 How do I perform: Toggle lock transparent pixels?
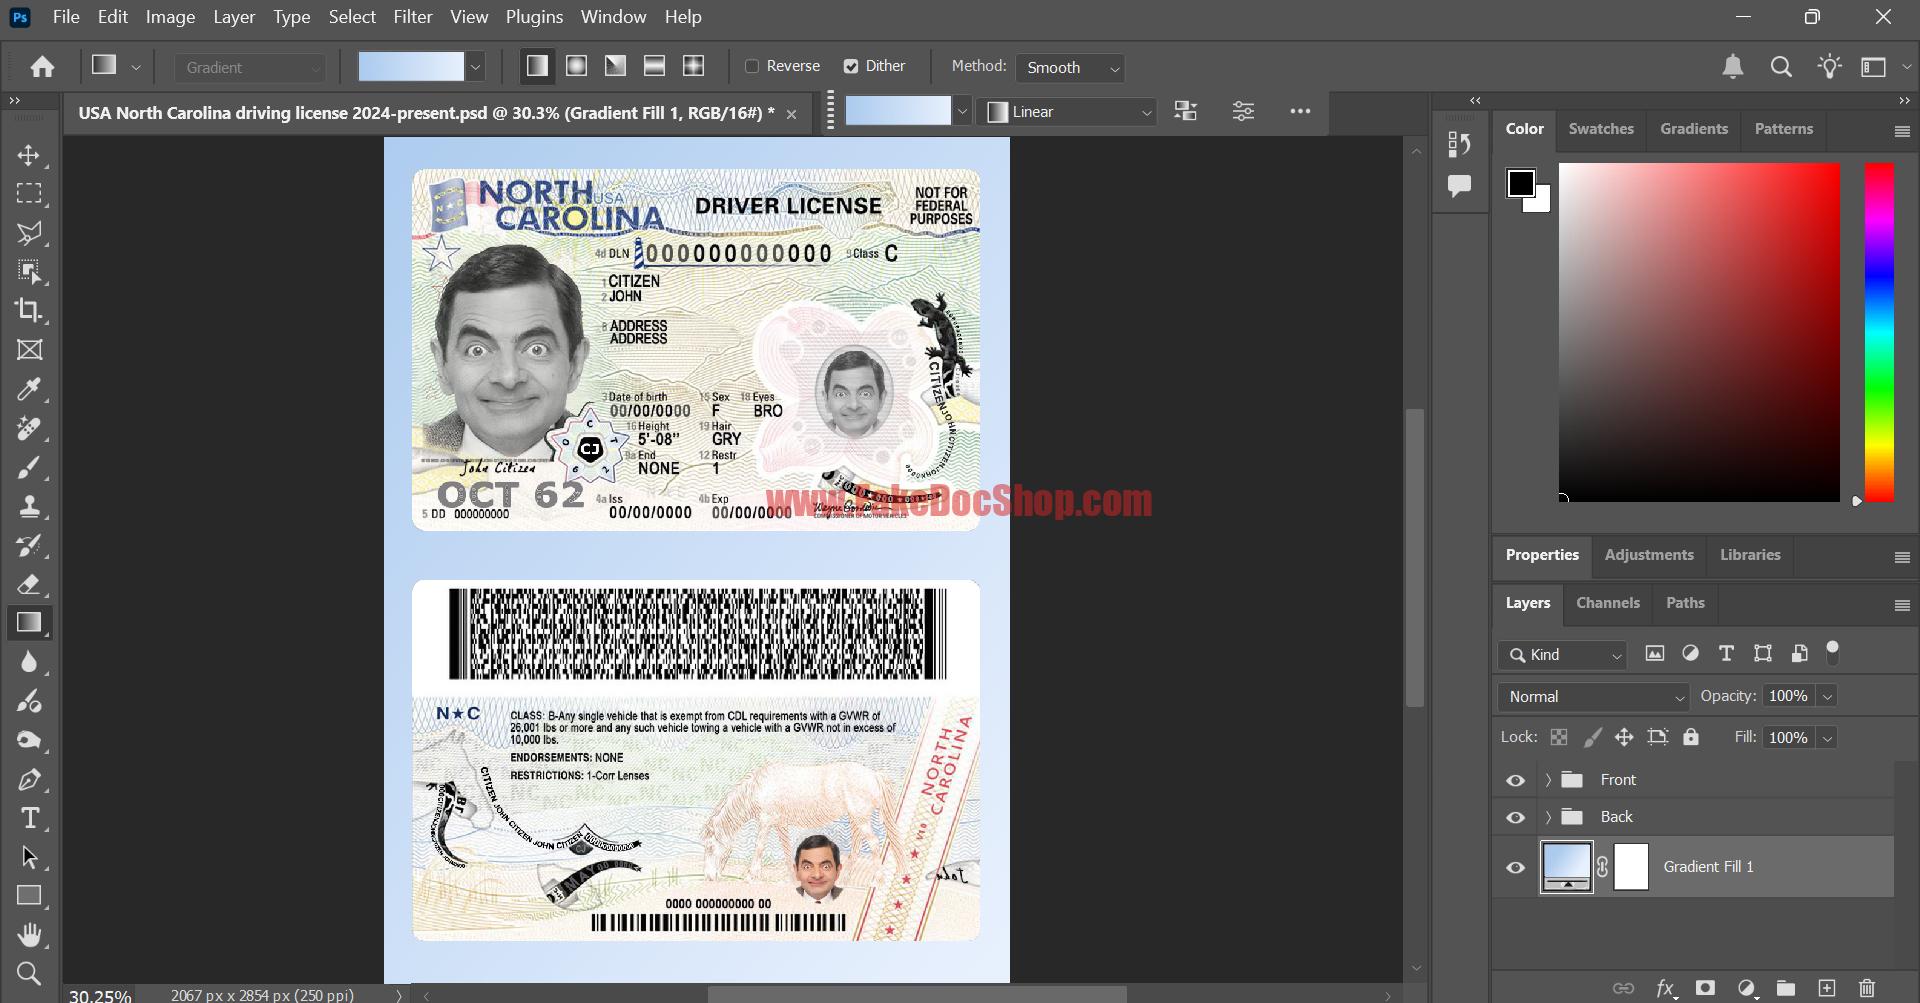tap(1558, 737)
